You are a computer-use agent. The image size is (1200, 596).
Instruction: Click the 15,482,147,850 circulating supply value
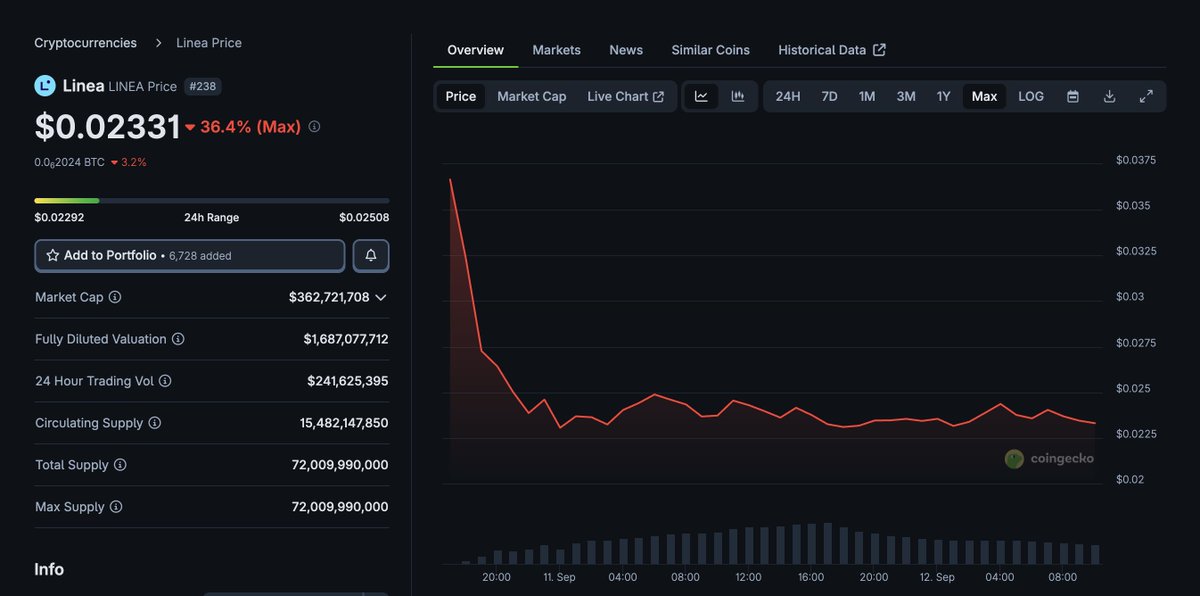344,423
